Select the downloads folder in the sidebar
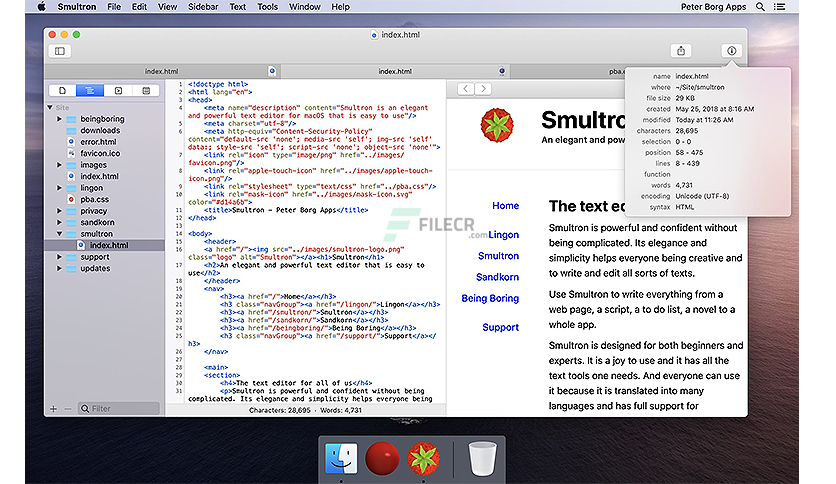The width and height of the screenshot is (836, 484). point(100,131)
